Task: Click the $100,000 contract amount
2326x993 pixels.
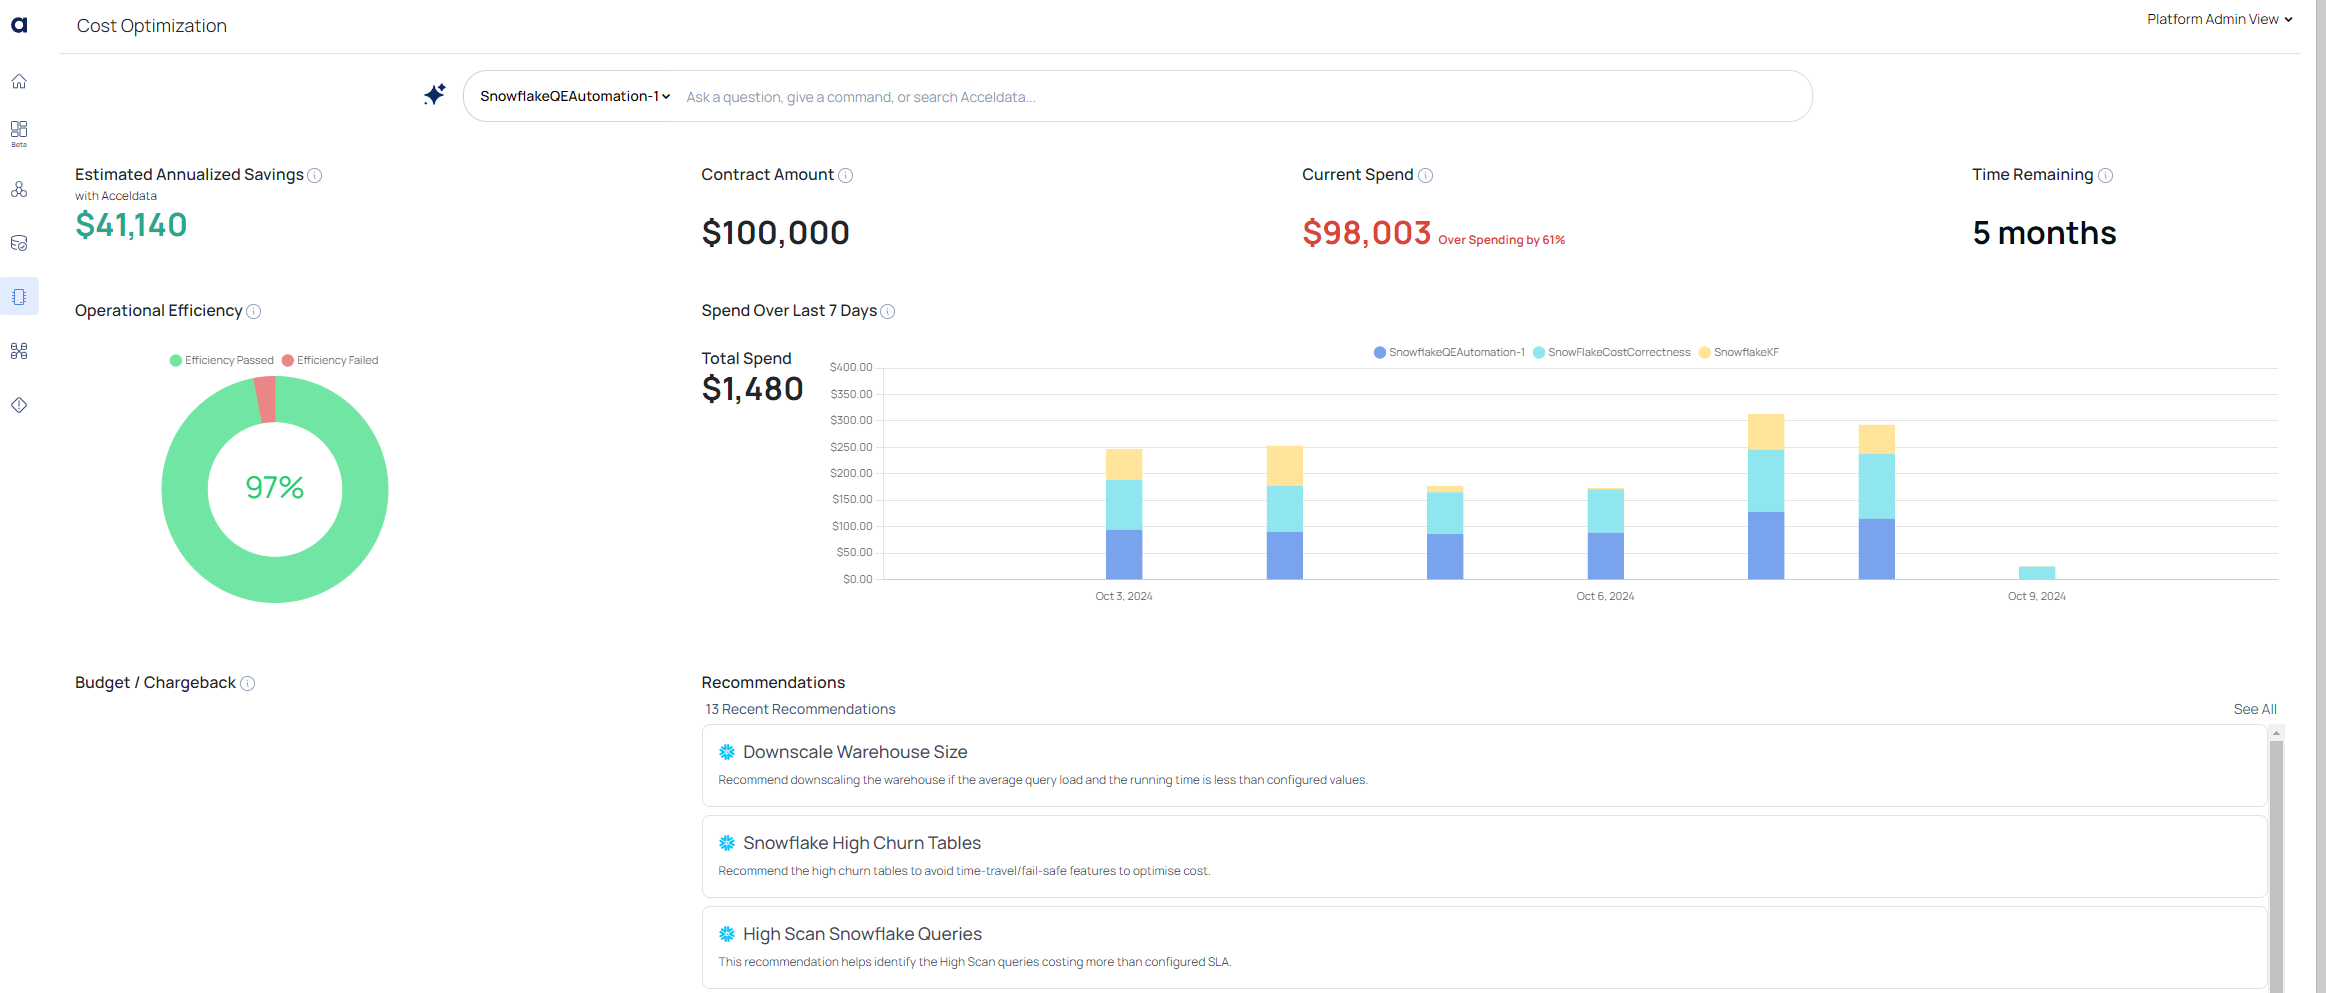Action: 775,233
